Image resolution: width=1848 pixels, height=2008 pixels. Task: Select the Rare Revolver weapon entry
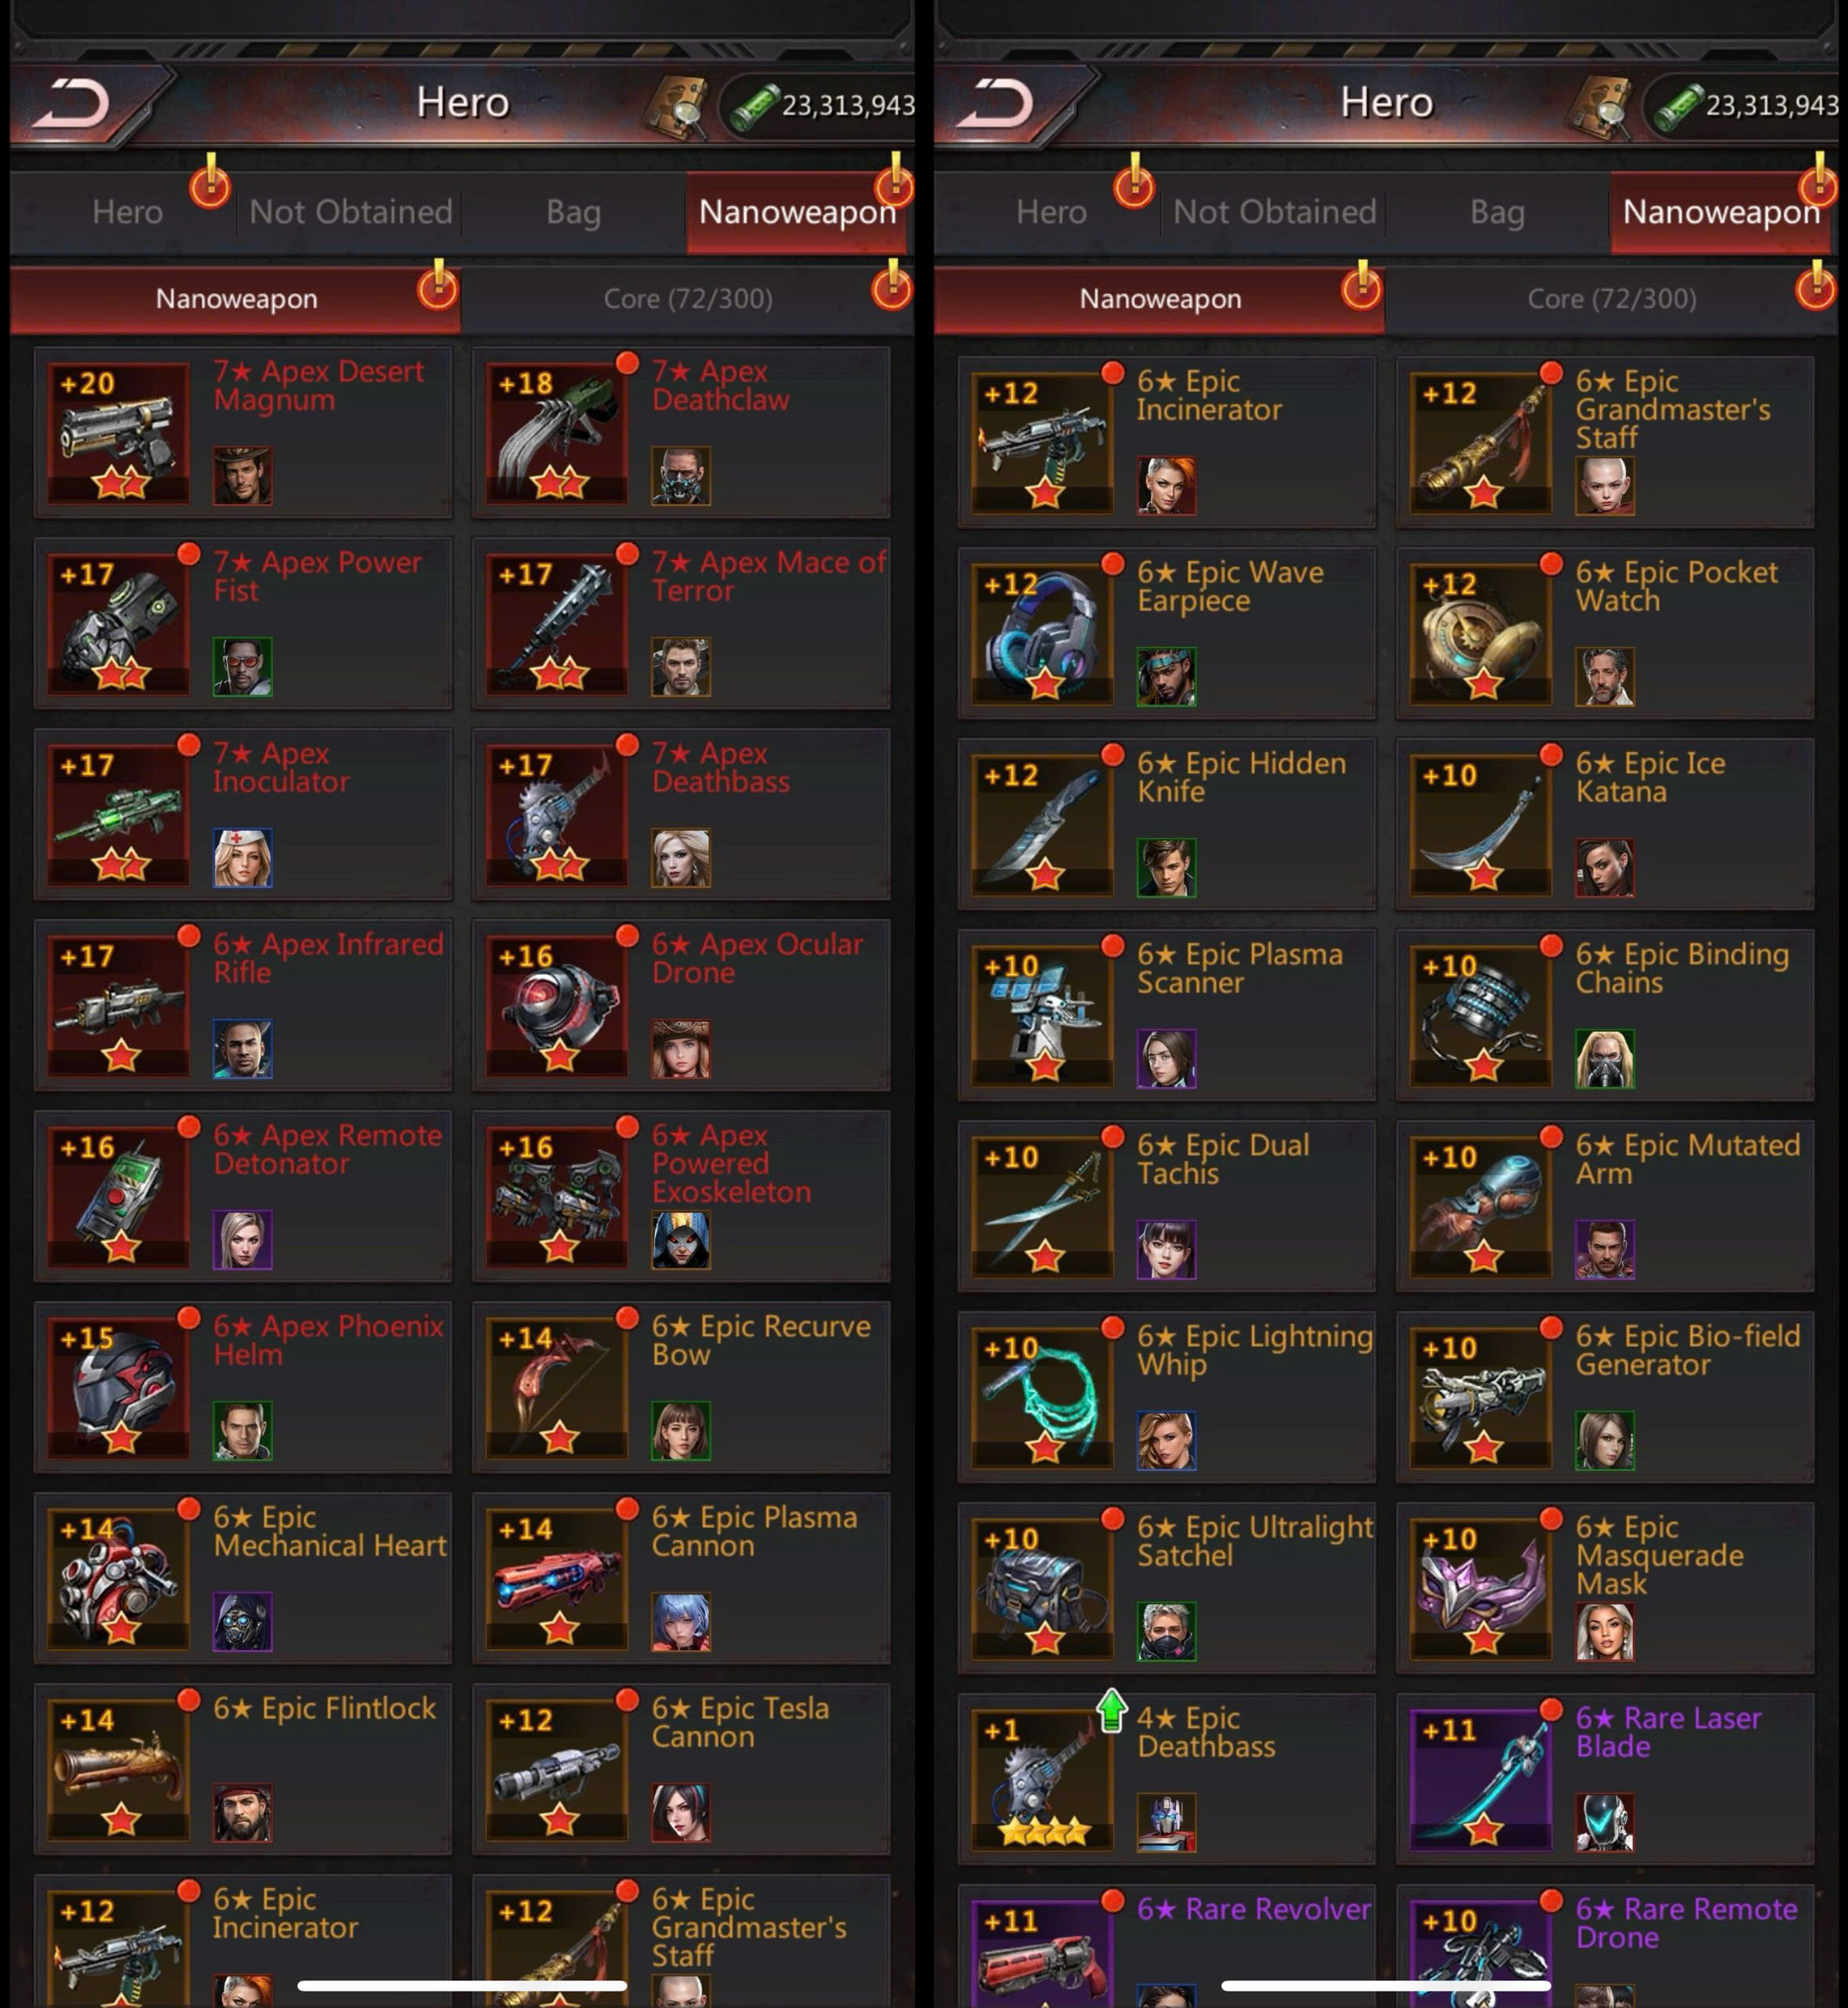coord(1166,1946)
